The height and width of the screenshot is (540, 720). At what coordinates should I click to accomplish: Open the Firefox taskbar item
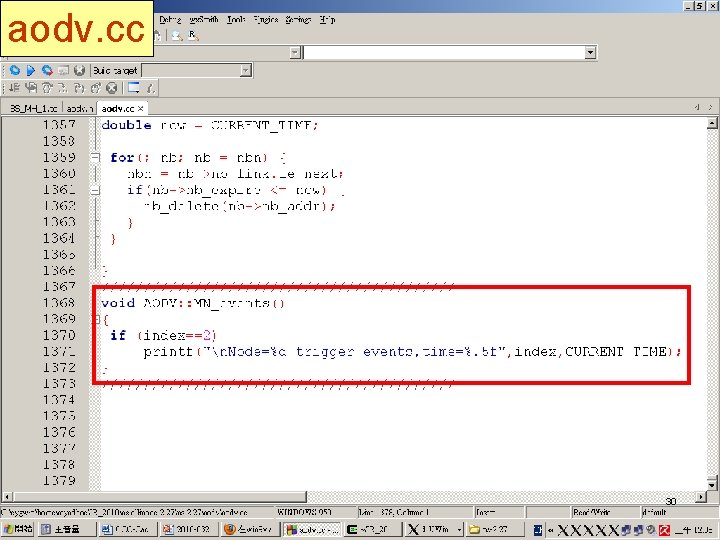250,529
